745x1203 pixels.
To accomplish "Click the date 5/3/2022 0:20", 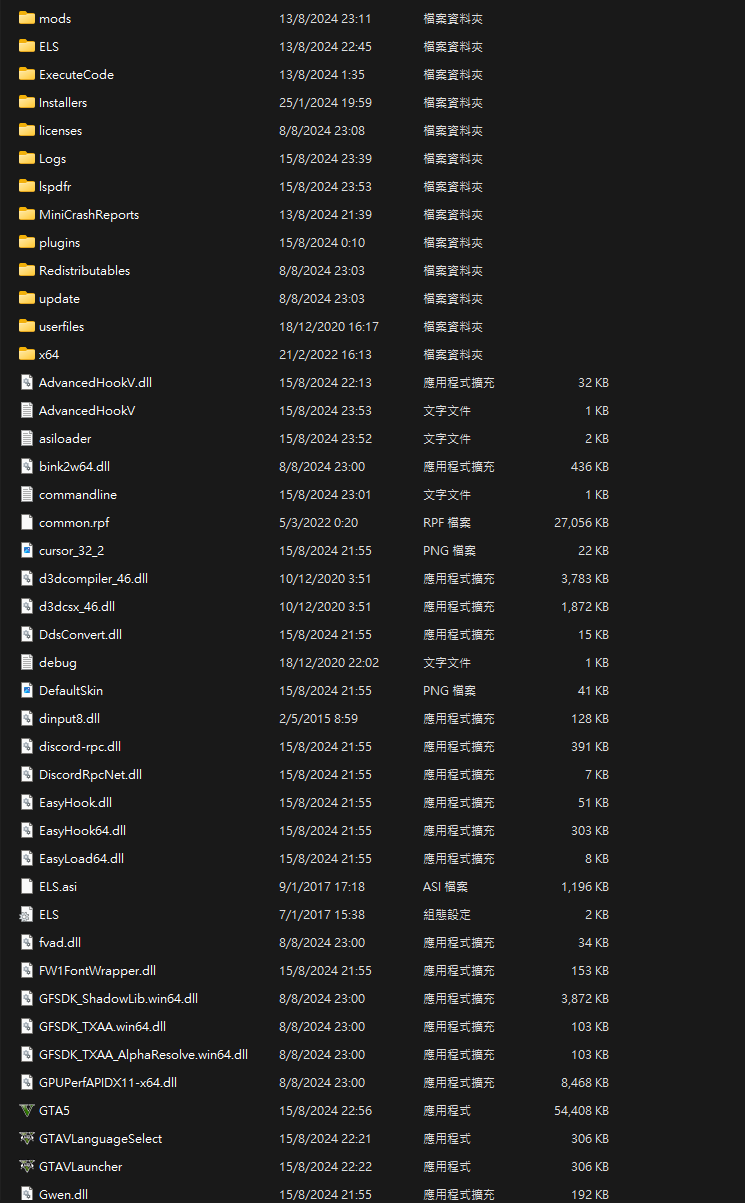I will tap(318, 522).
